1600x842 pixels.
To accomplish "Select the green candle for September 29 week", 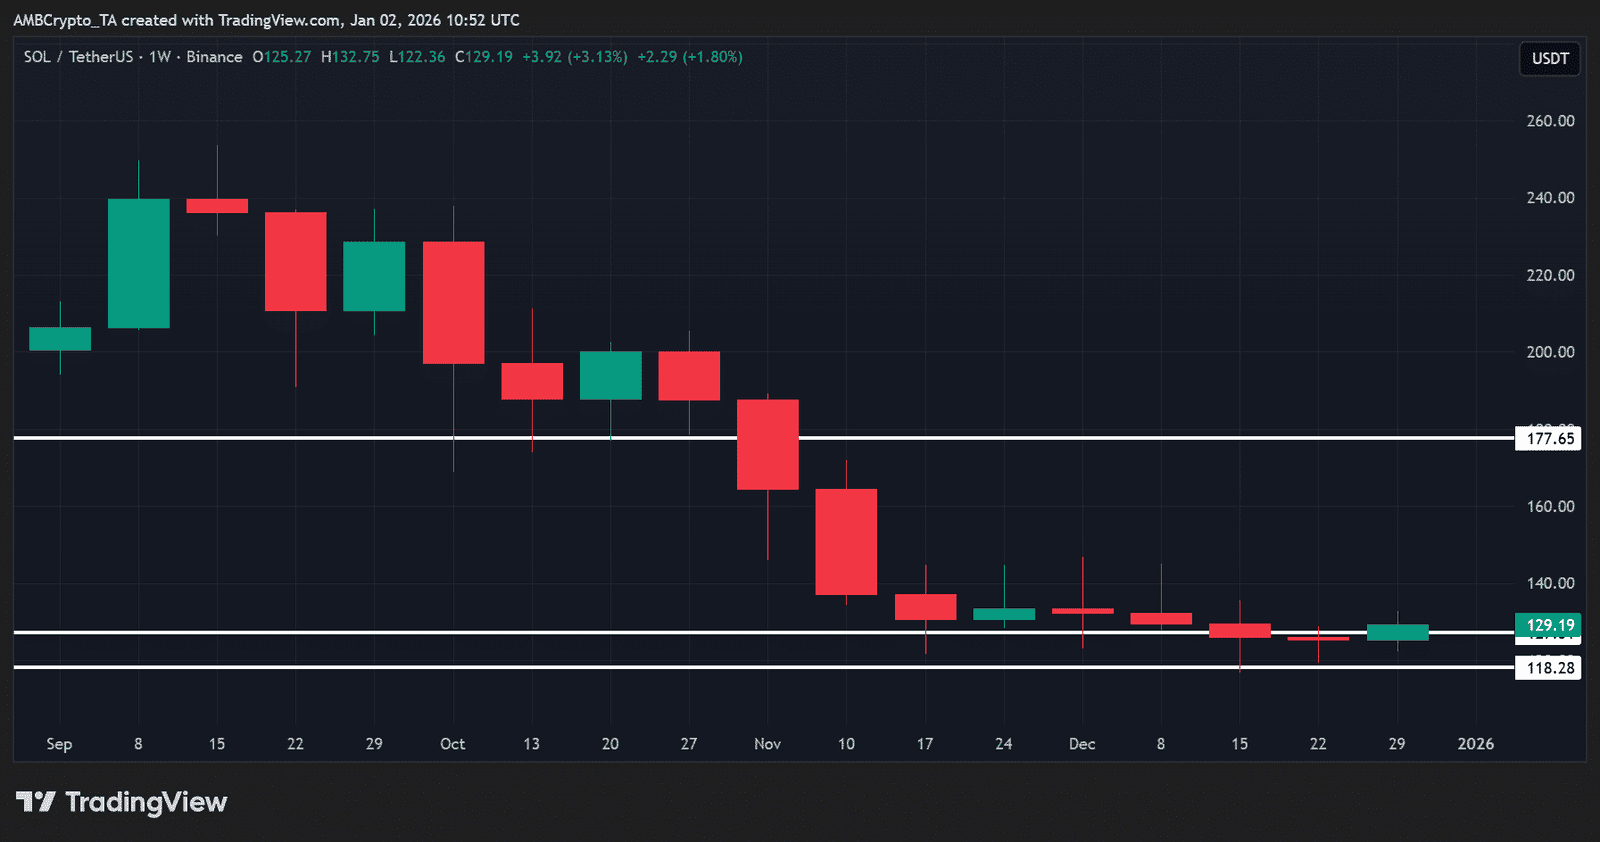I will [374, 276].
